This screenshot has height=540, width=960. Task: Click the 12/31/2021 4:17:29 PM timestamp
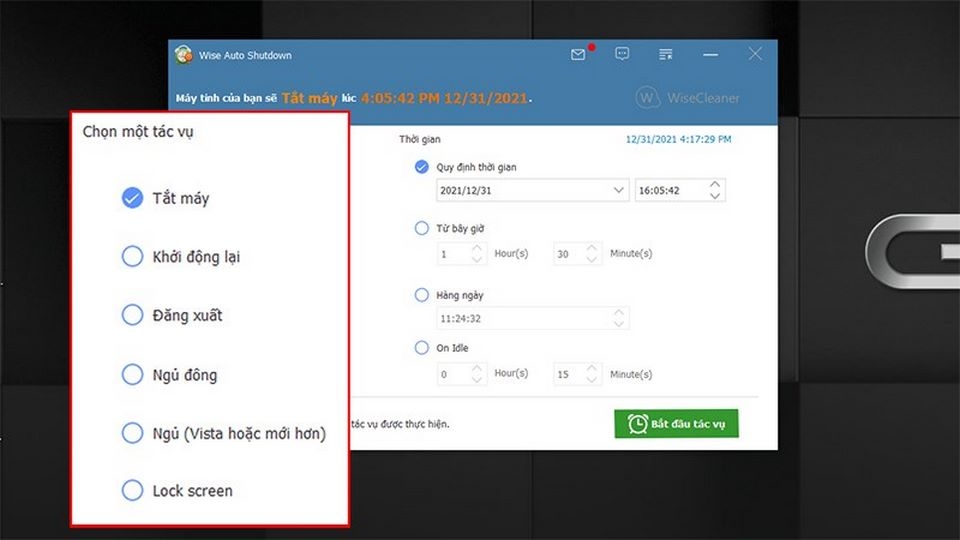pyautogui.click(x=678, y=139)
